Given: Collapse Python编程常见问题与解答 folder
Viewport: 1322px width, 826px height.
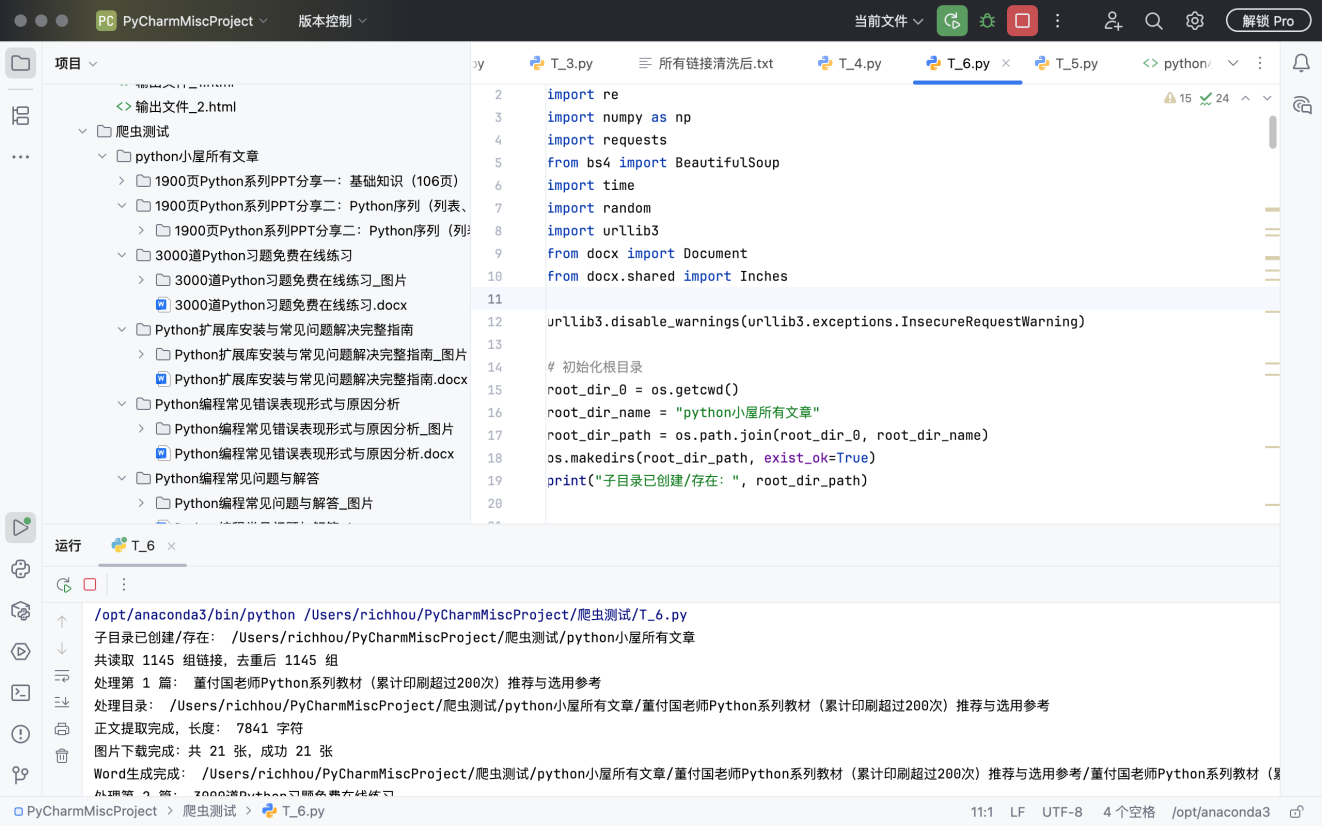Looking at the screenshot, I should coord(122,479).
